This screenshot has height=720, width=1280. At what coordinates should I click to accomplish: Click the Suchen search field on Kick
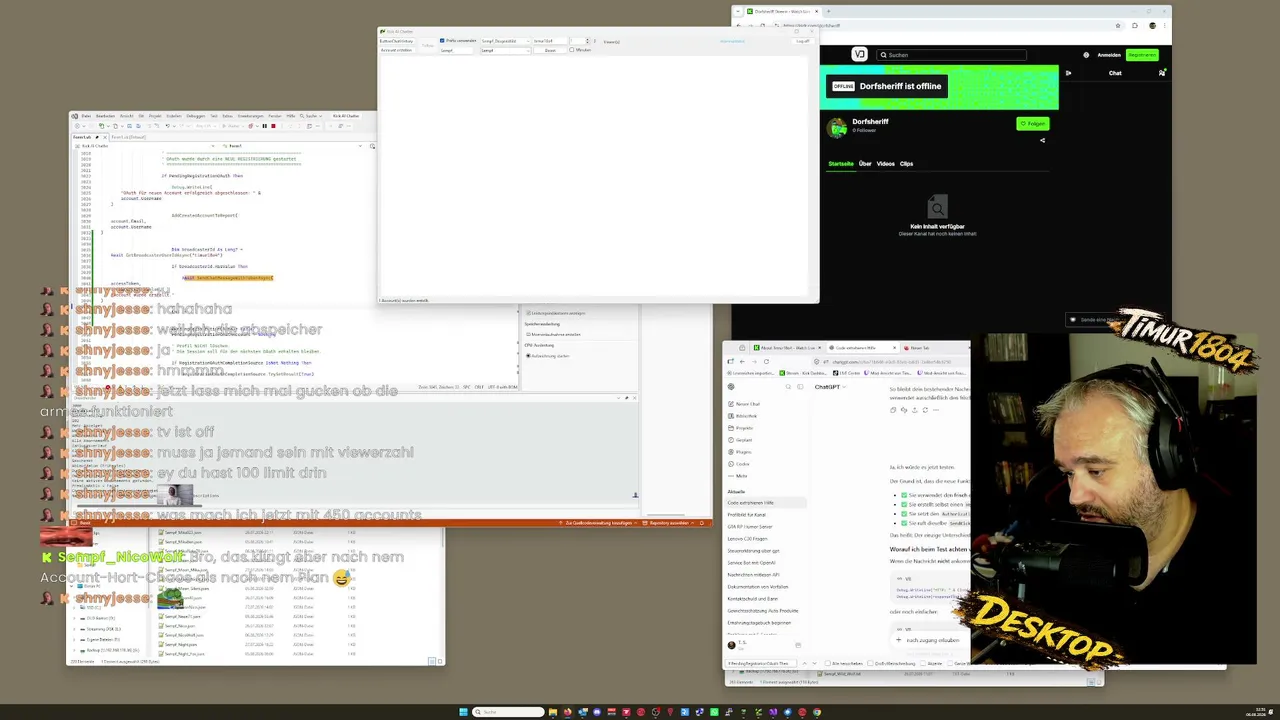point(950,55)
